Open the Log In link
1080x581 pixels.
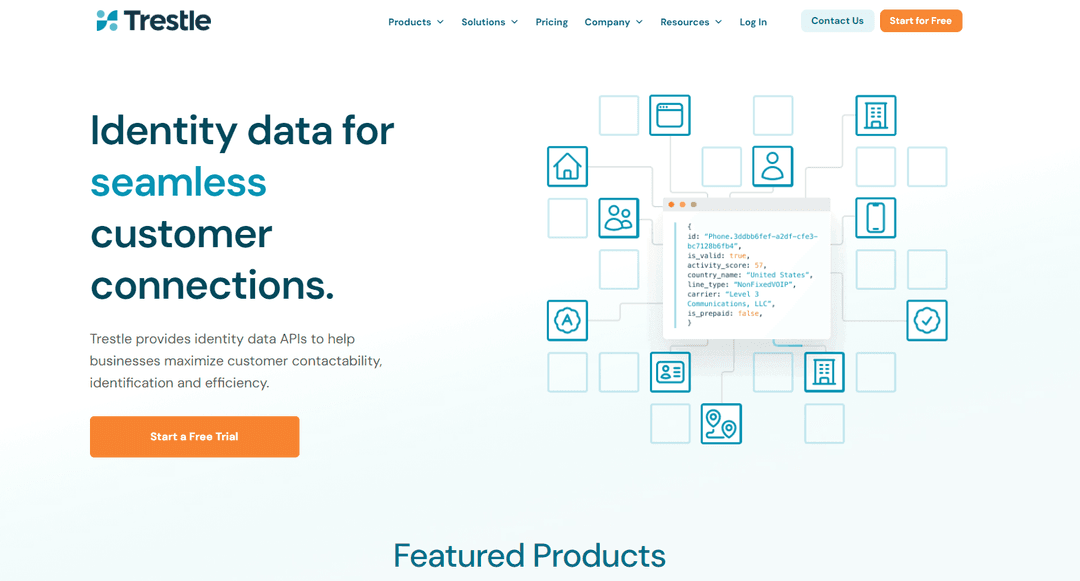753,22
